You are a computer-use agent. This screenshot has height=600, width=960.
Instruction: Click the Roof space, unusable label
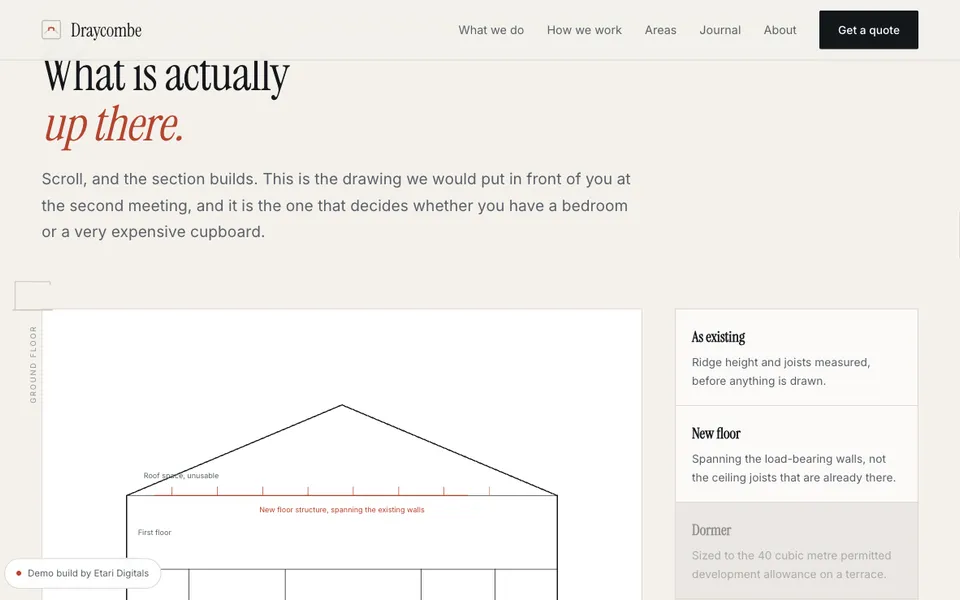pyautogui.click(x=181, y=476)
